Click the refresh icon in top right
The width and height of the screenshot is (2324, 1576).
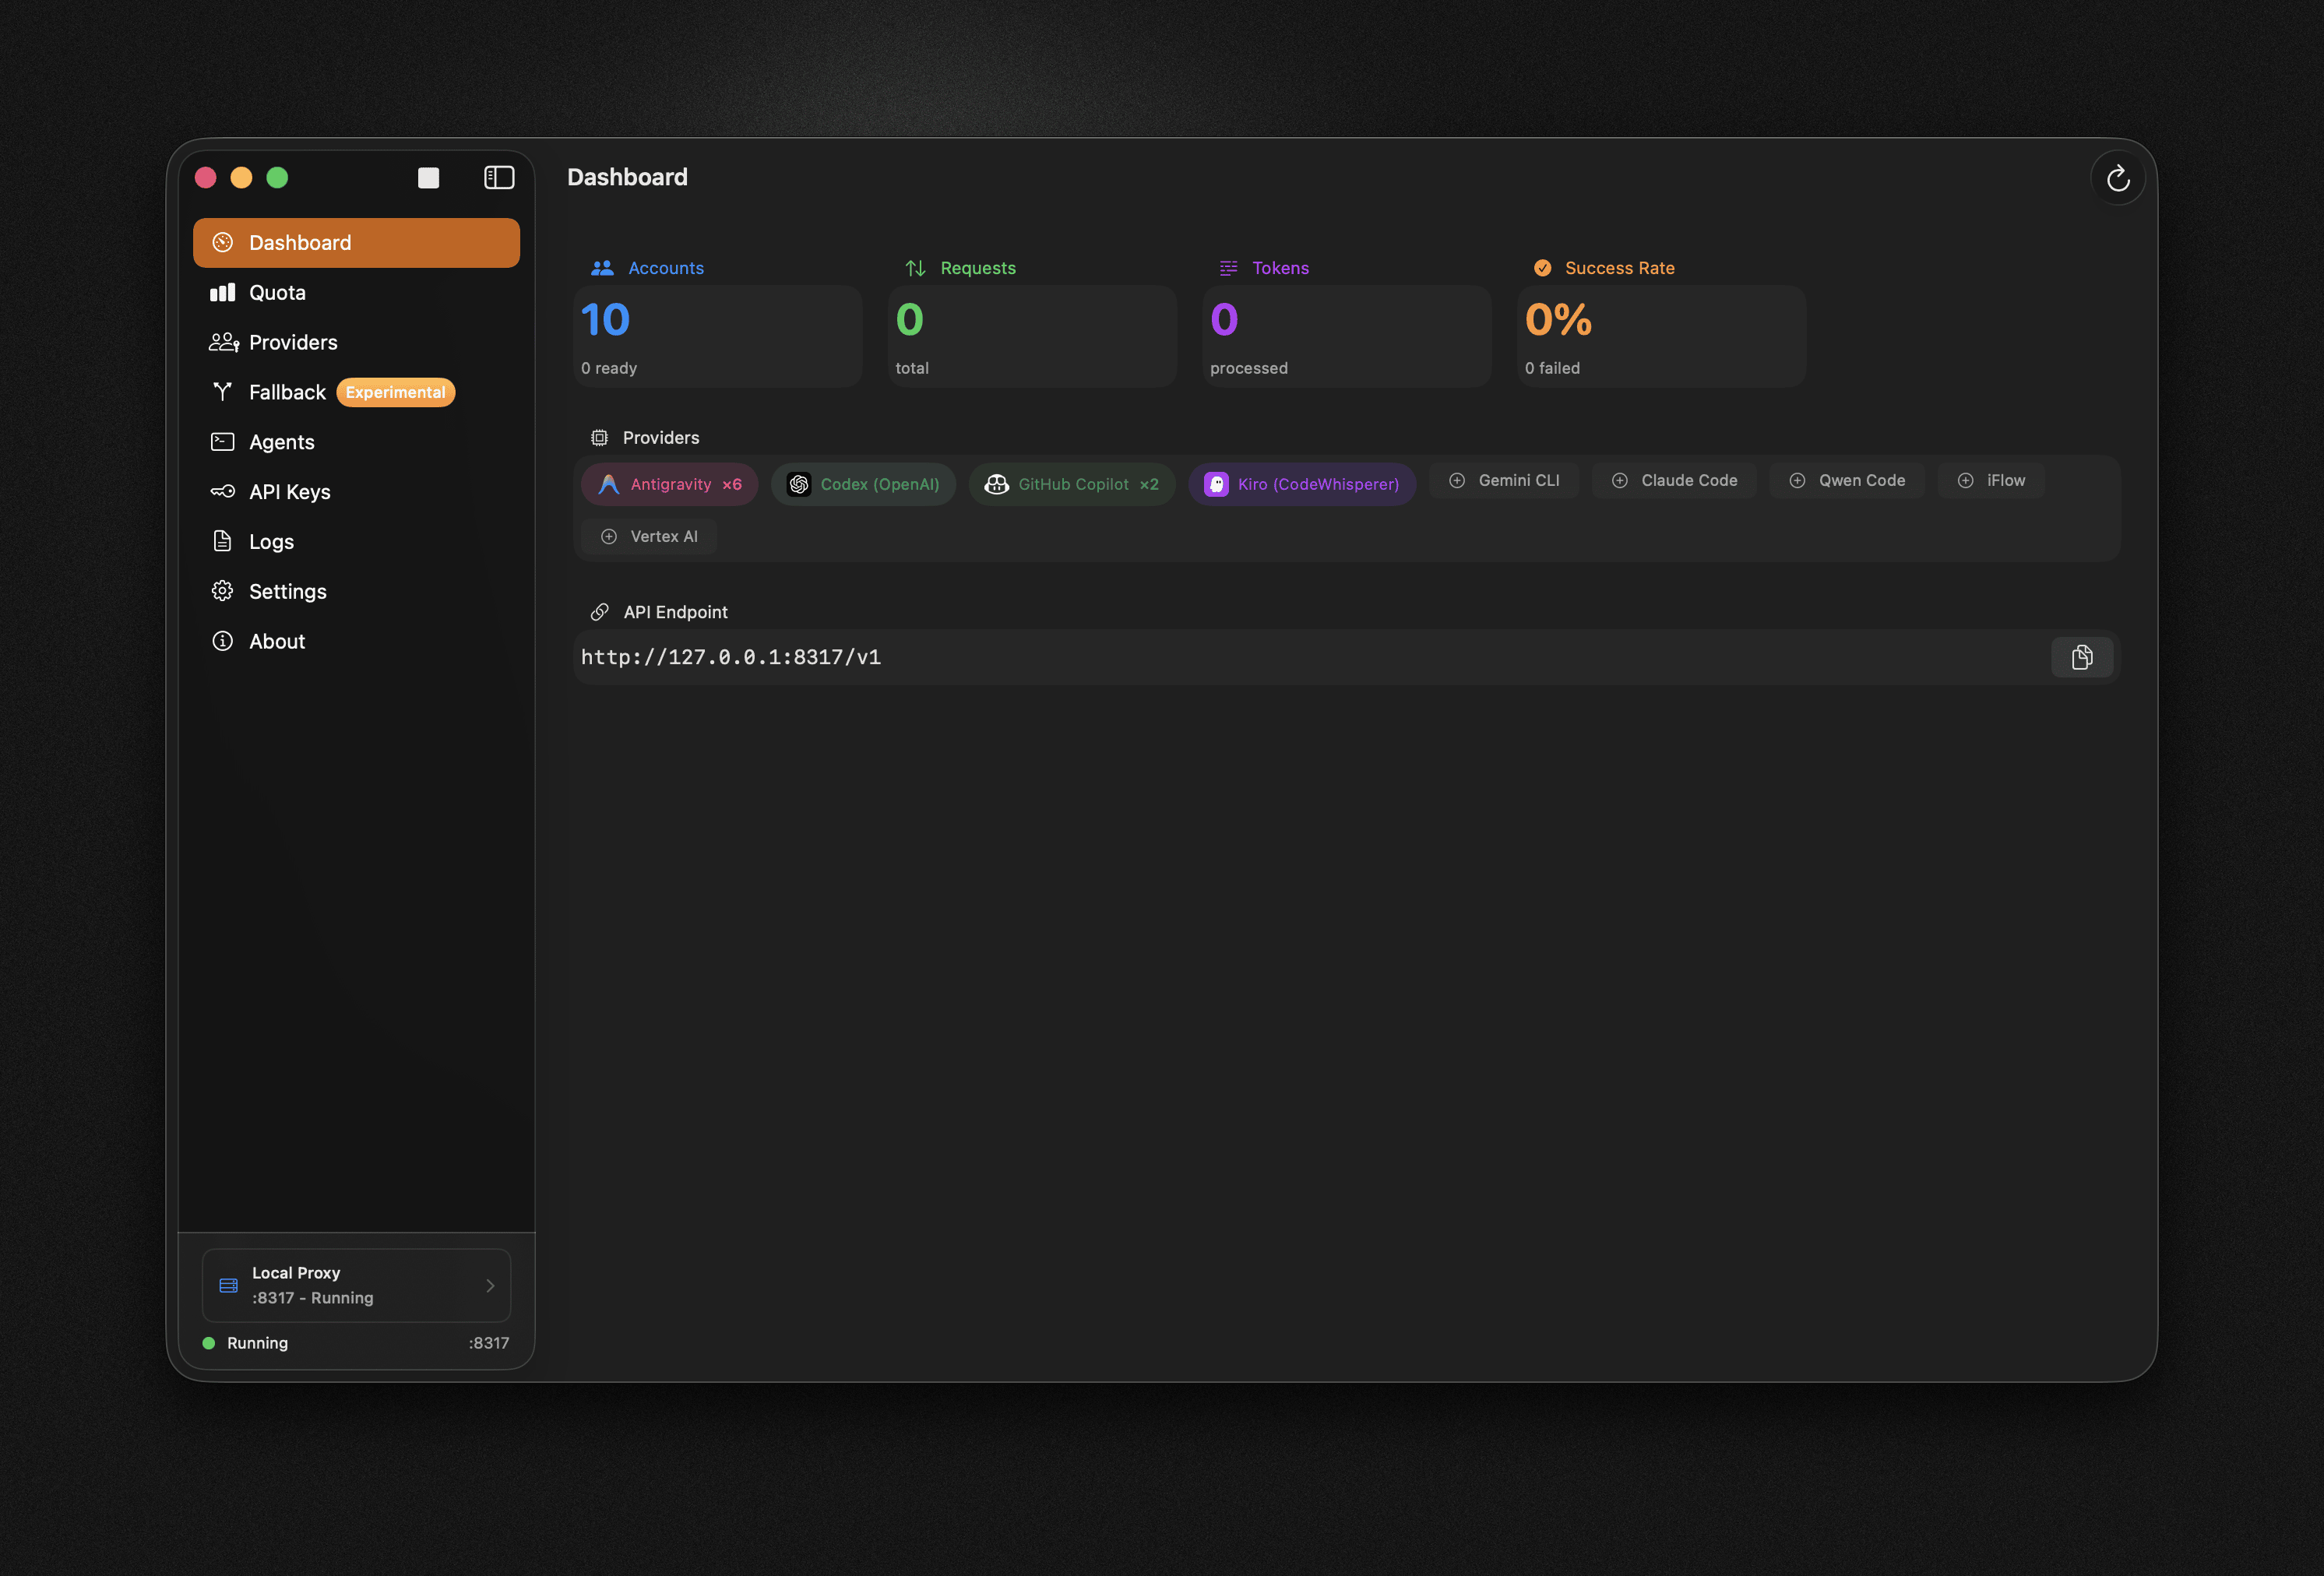click(2117, 179)
